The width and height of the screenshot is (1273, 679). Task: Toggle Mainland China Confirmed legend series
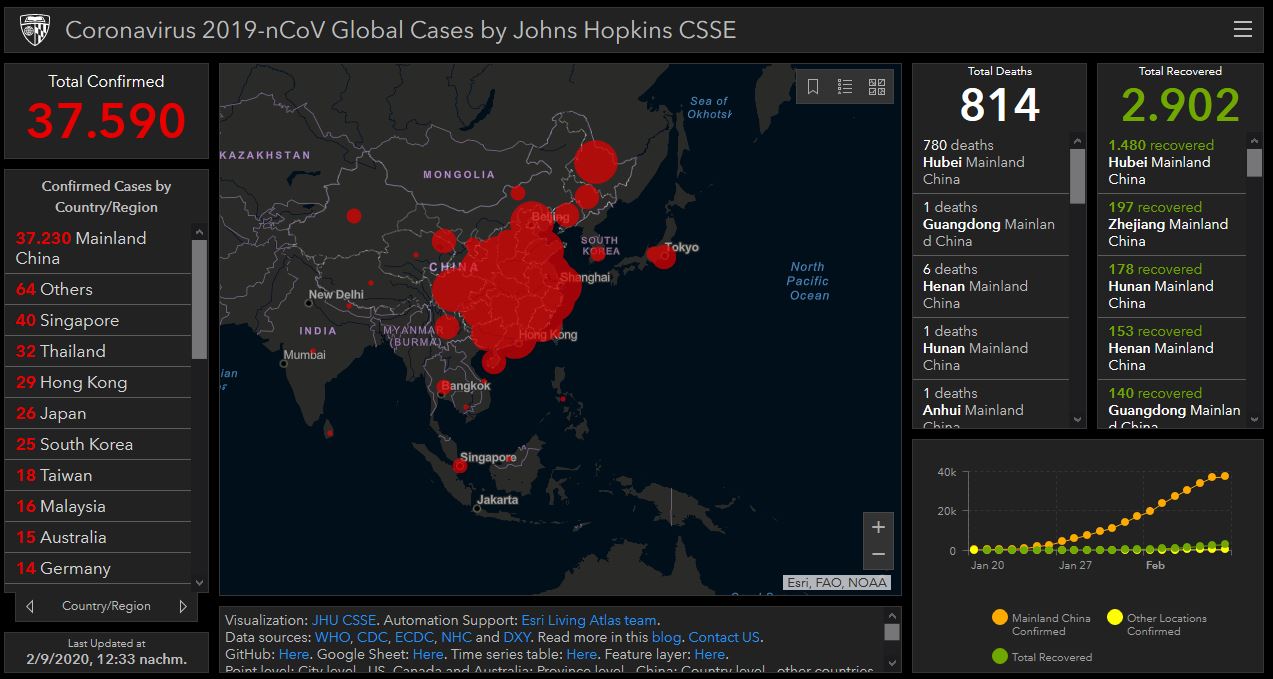click(1040, 624)
